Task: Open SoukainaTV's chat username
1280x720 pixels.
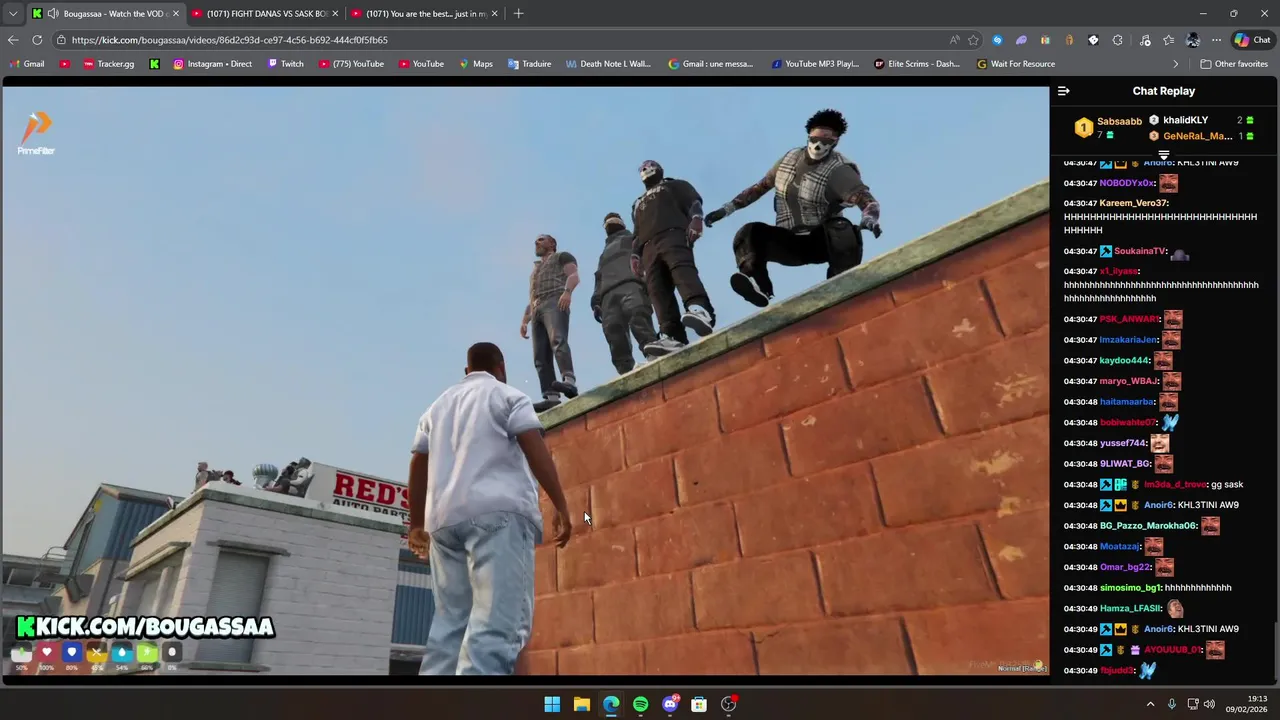Action: [1139, 251]
